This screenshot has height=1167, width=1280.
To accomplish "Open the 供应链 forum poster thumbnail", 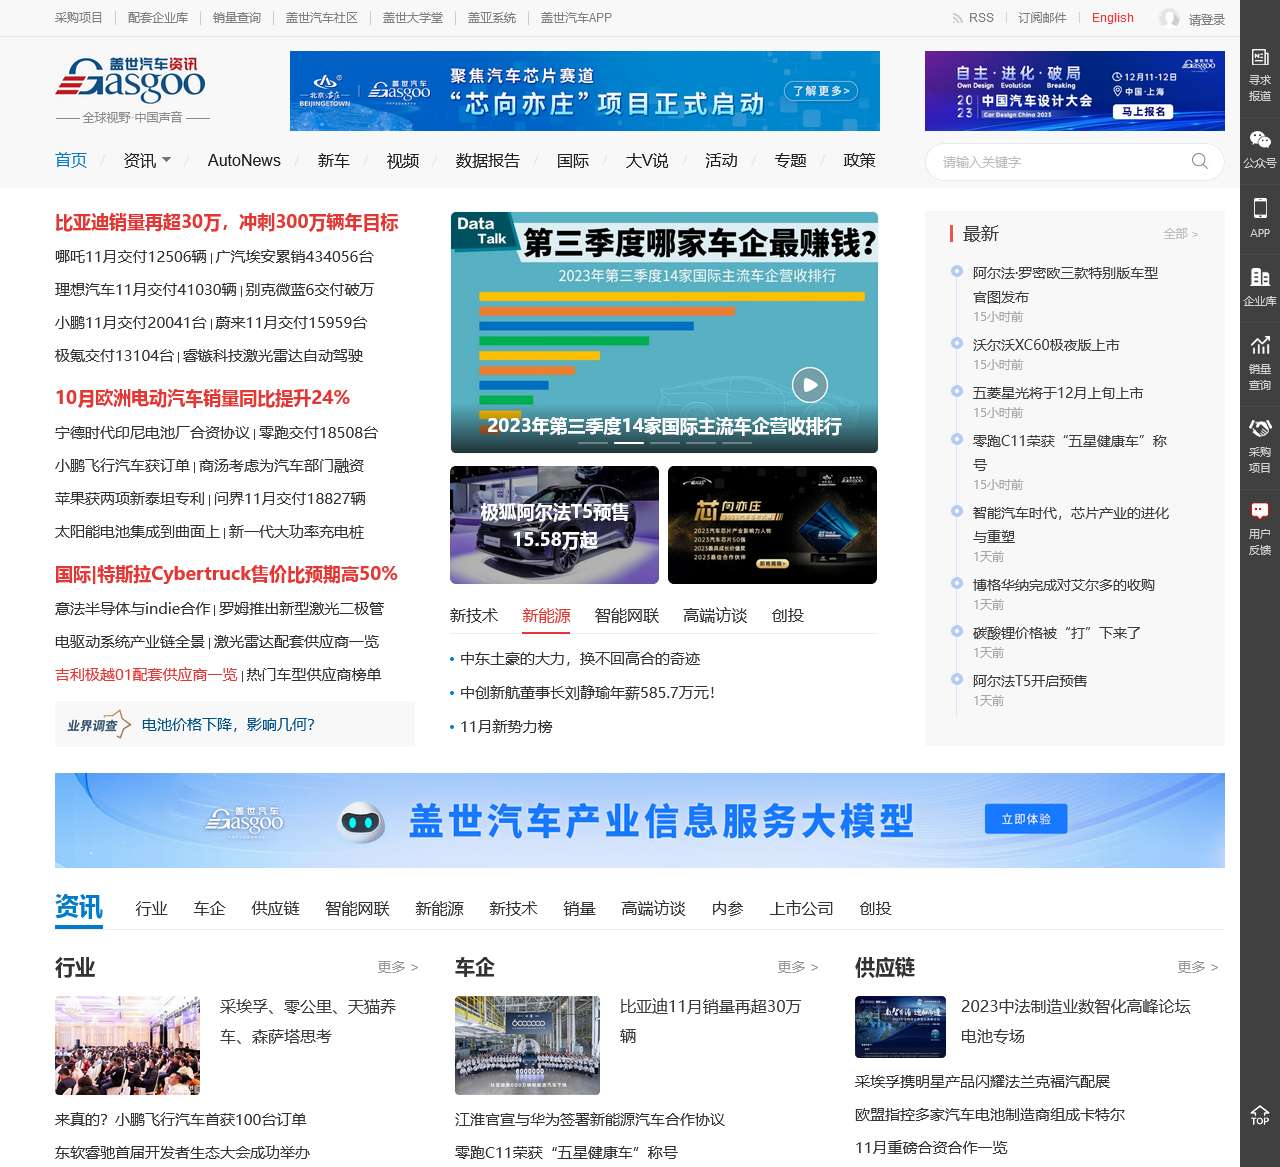I will tap(900, 1027).
